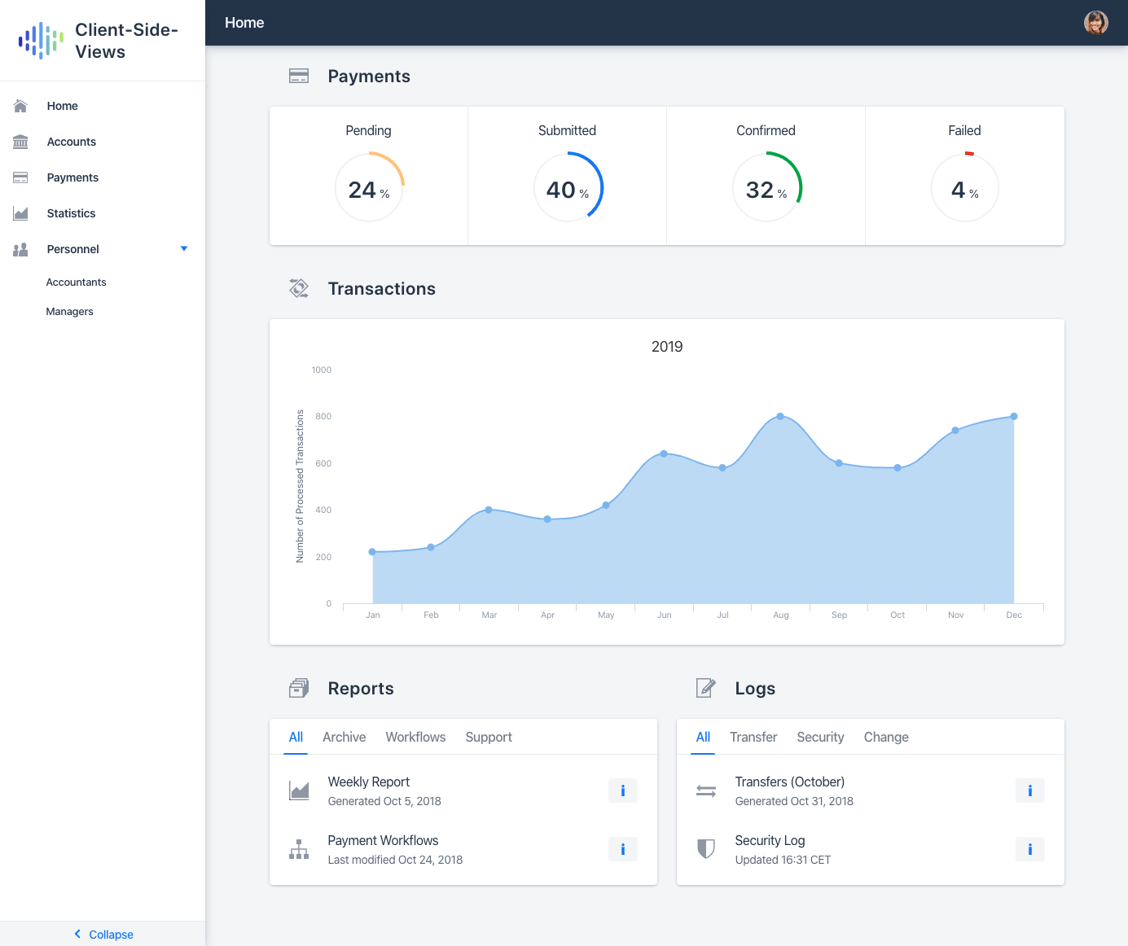Click the Logs pencil-and-paper icon

[705, 687]
